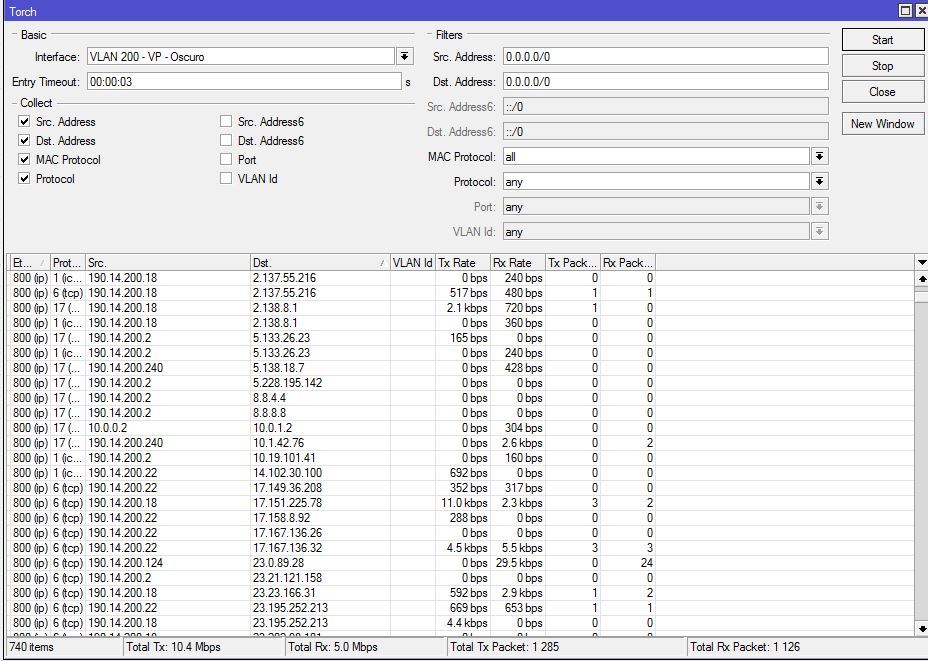Uncheck the Src. Address collect option
The width and height of the screenshot is (928, 661).
(25, 121)
